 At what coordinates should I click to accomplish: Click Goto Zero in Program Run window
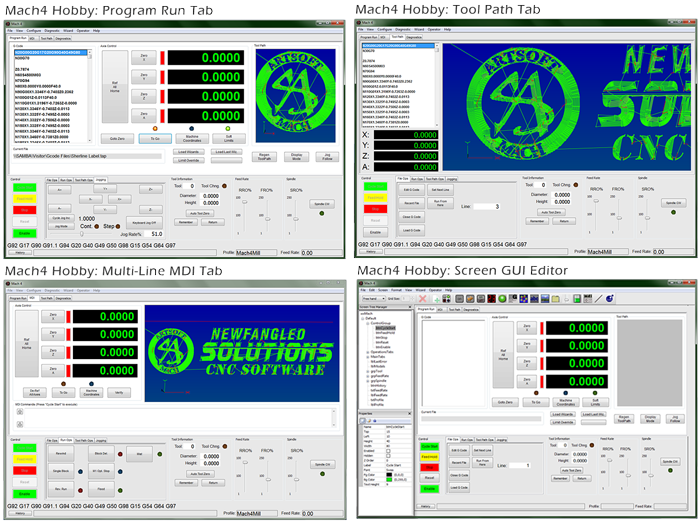click(x=117, y=138)
